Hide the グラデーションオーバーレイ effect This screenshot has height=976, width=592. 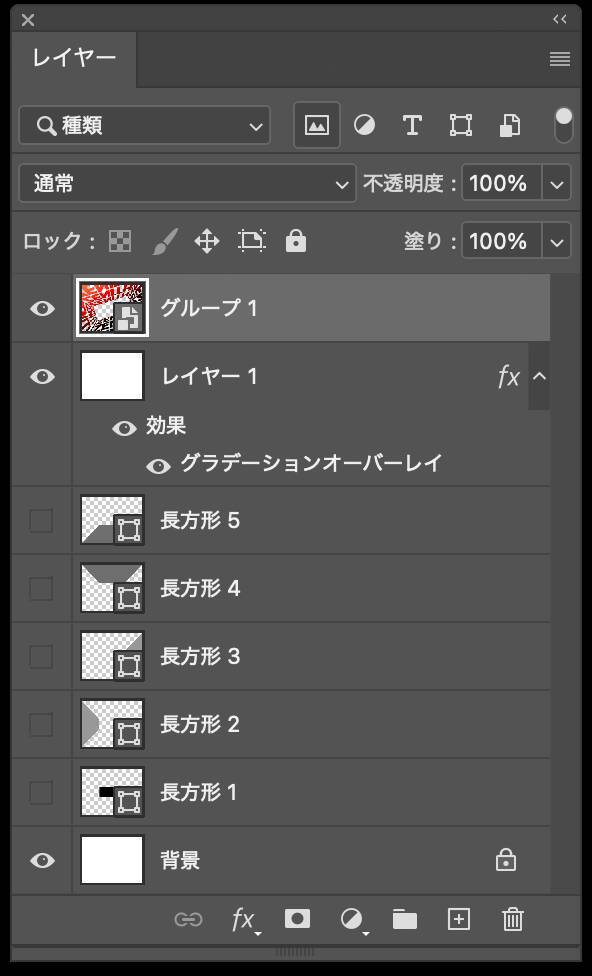point(158,466)
